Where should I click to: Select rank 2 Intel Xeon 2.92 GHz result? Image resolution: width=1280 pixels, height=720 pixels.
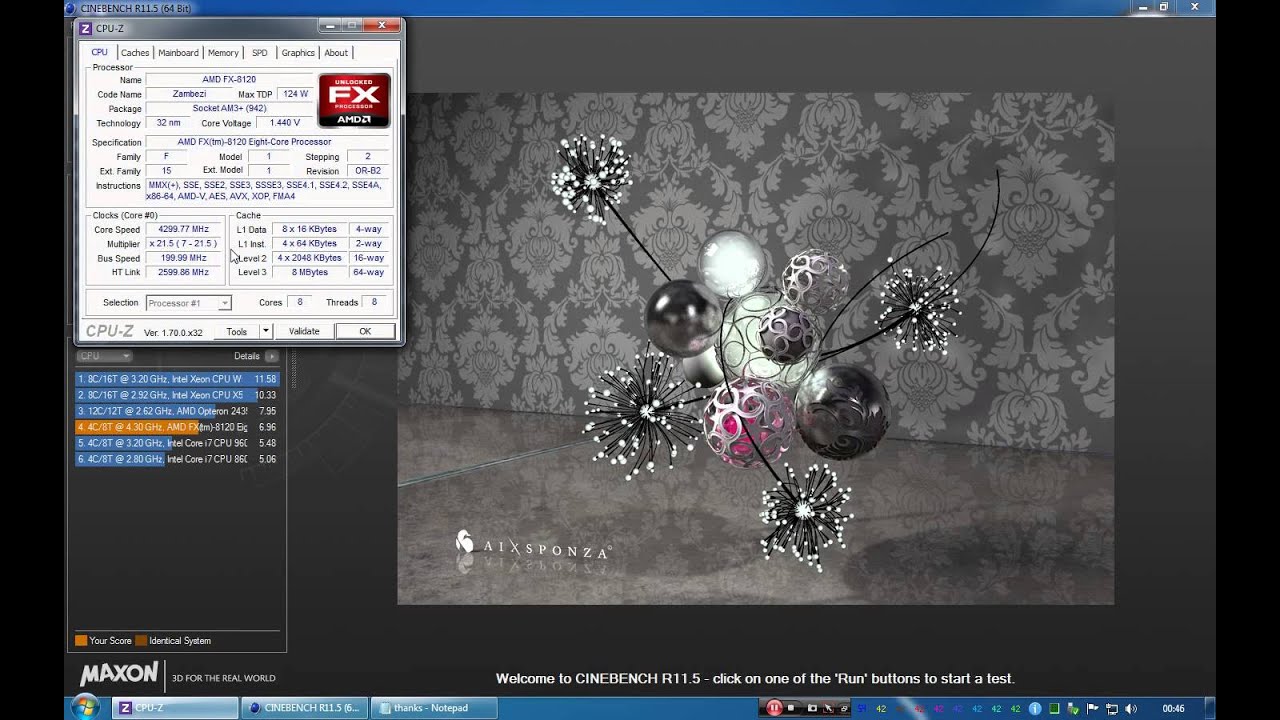[x=177, y=395]
